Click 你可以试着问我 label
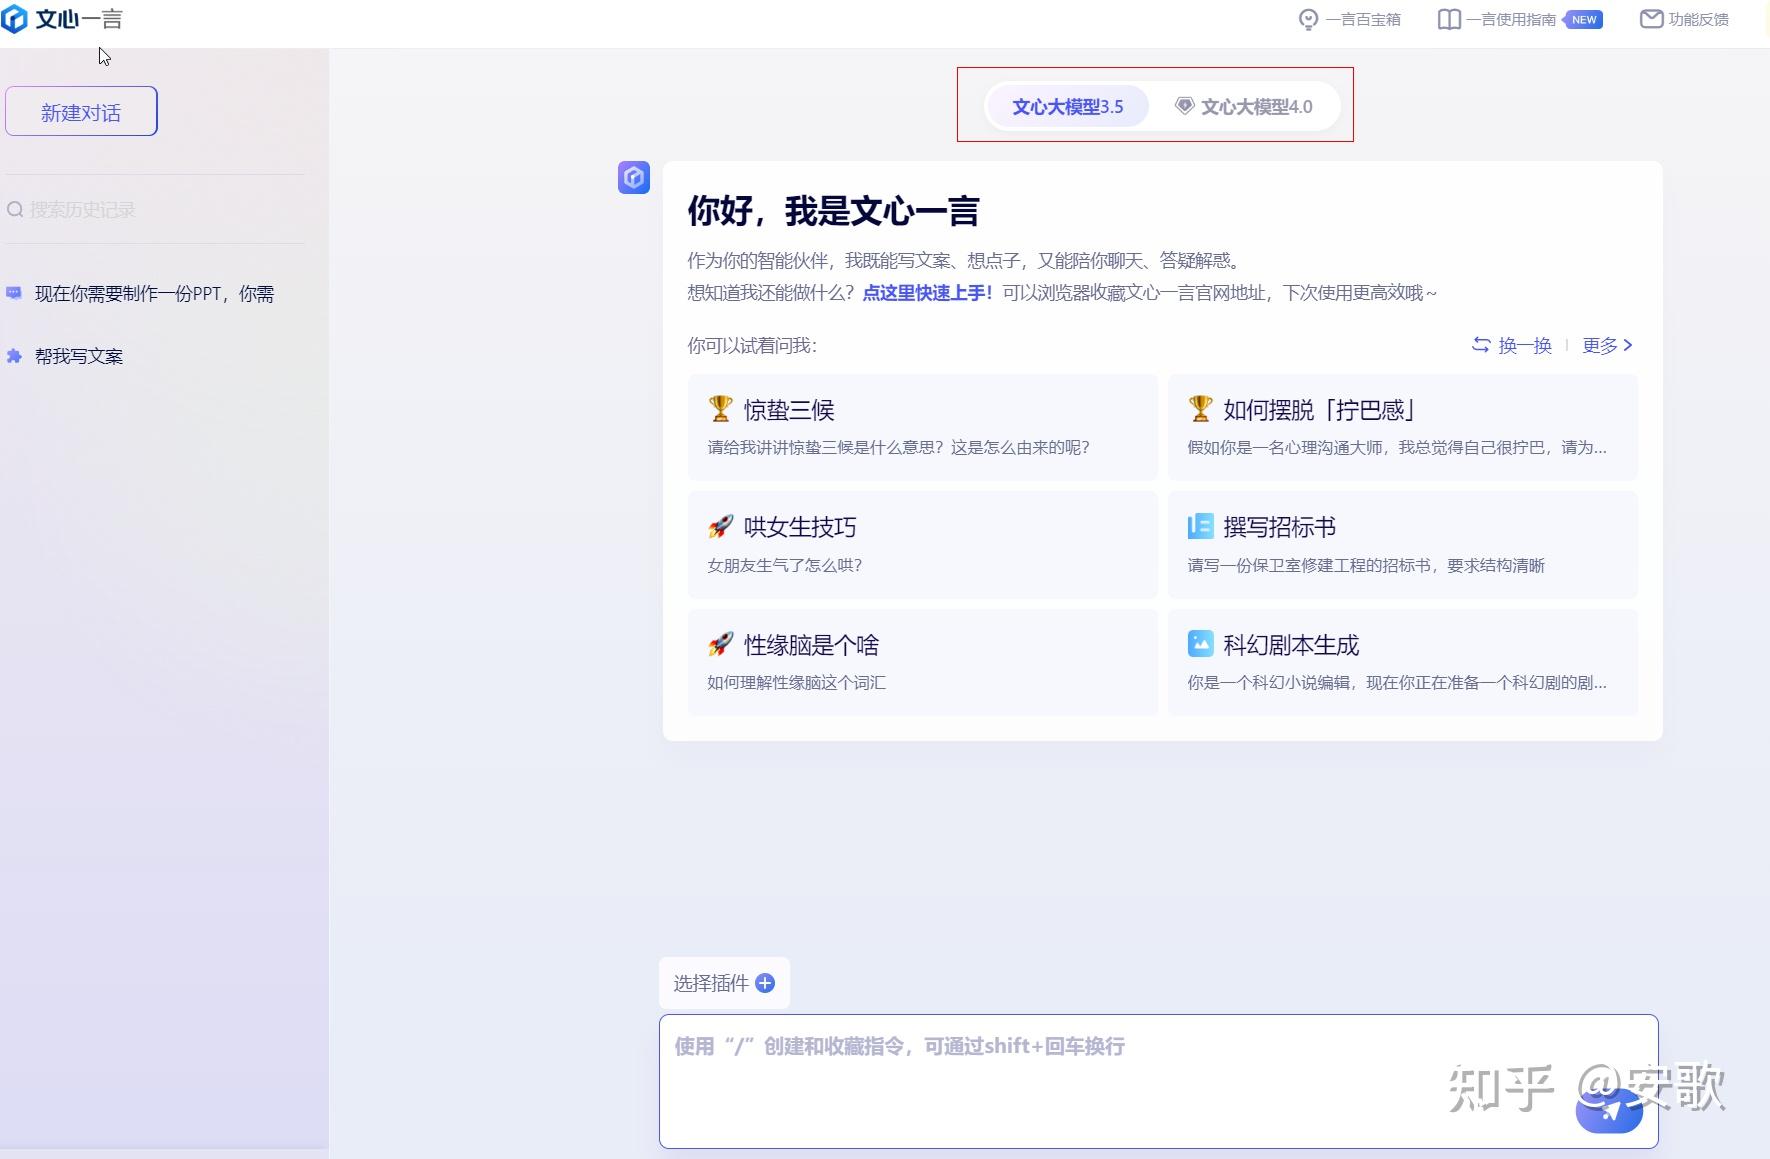 [x=752, y=346]
